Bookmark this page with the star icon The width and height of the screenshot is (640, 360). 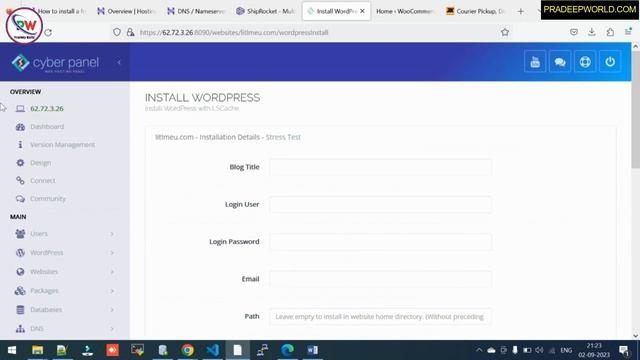[x=505, y=32]
